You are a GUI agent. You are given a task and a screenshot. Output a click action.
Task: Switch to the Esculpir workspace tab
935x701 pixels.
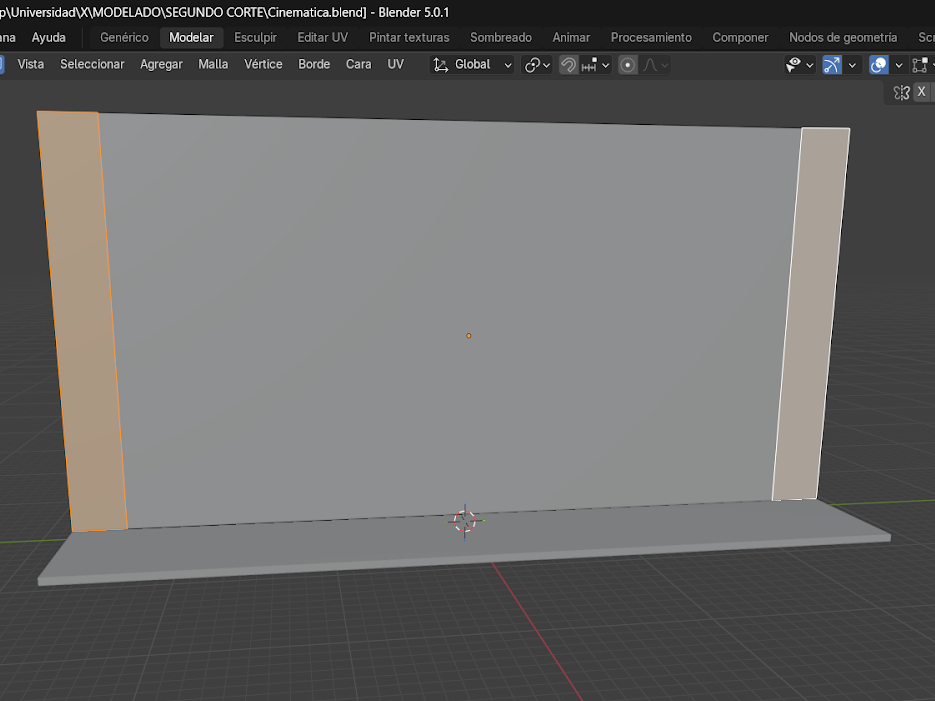(255, 37)
